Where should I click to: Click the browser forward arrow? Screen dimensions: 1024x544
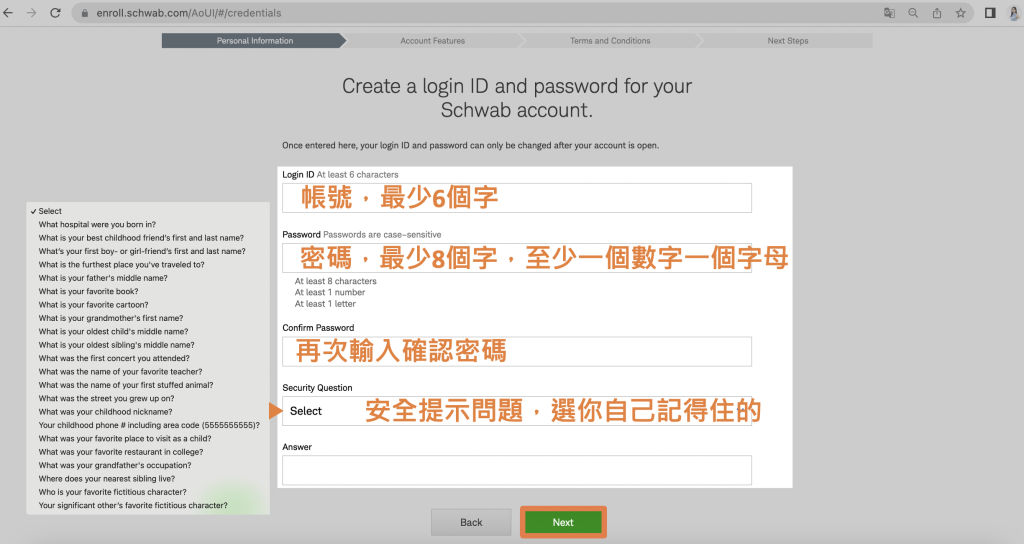(31, 13)
